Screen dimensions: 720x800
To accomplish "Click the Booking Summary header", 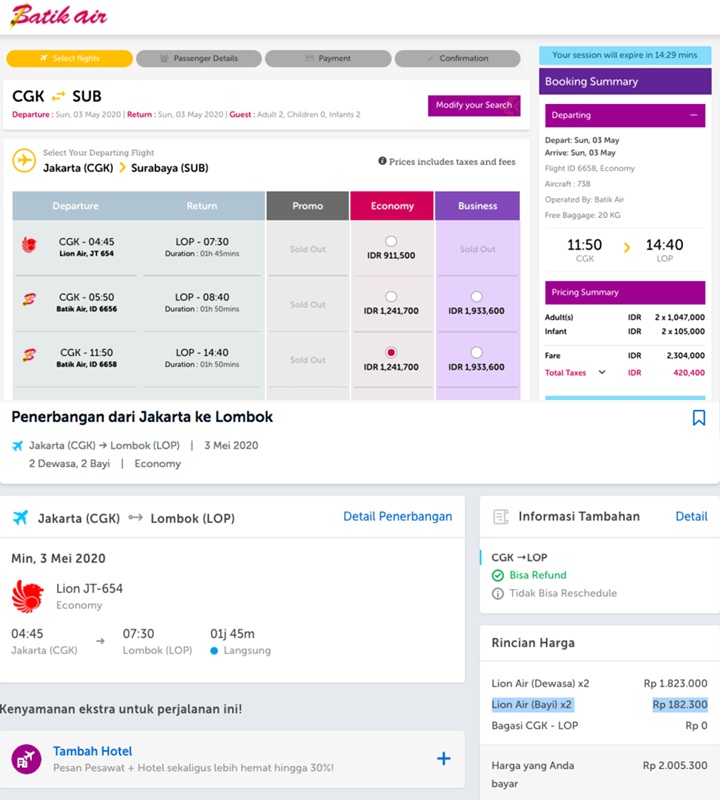I will [x=625, y=82].
